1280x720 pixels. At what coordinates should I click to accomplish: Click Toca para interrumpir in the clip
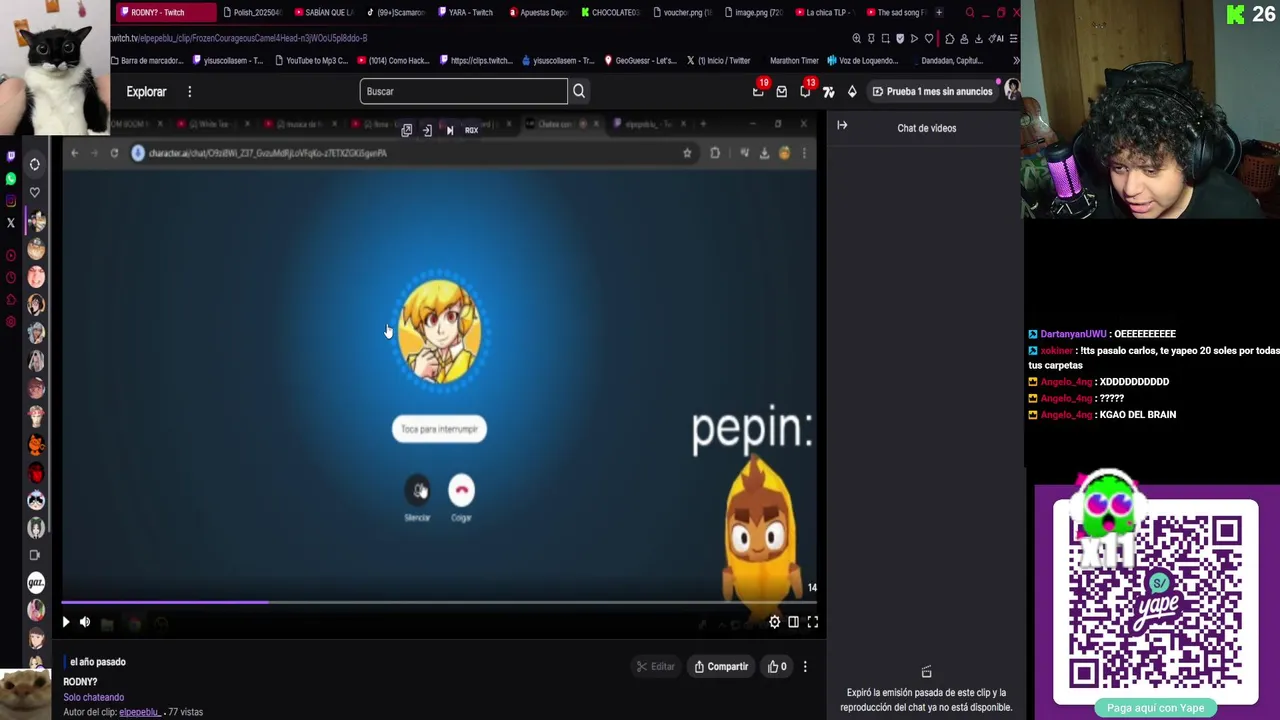click(x=439, y=429)
